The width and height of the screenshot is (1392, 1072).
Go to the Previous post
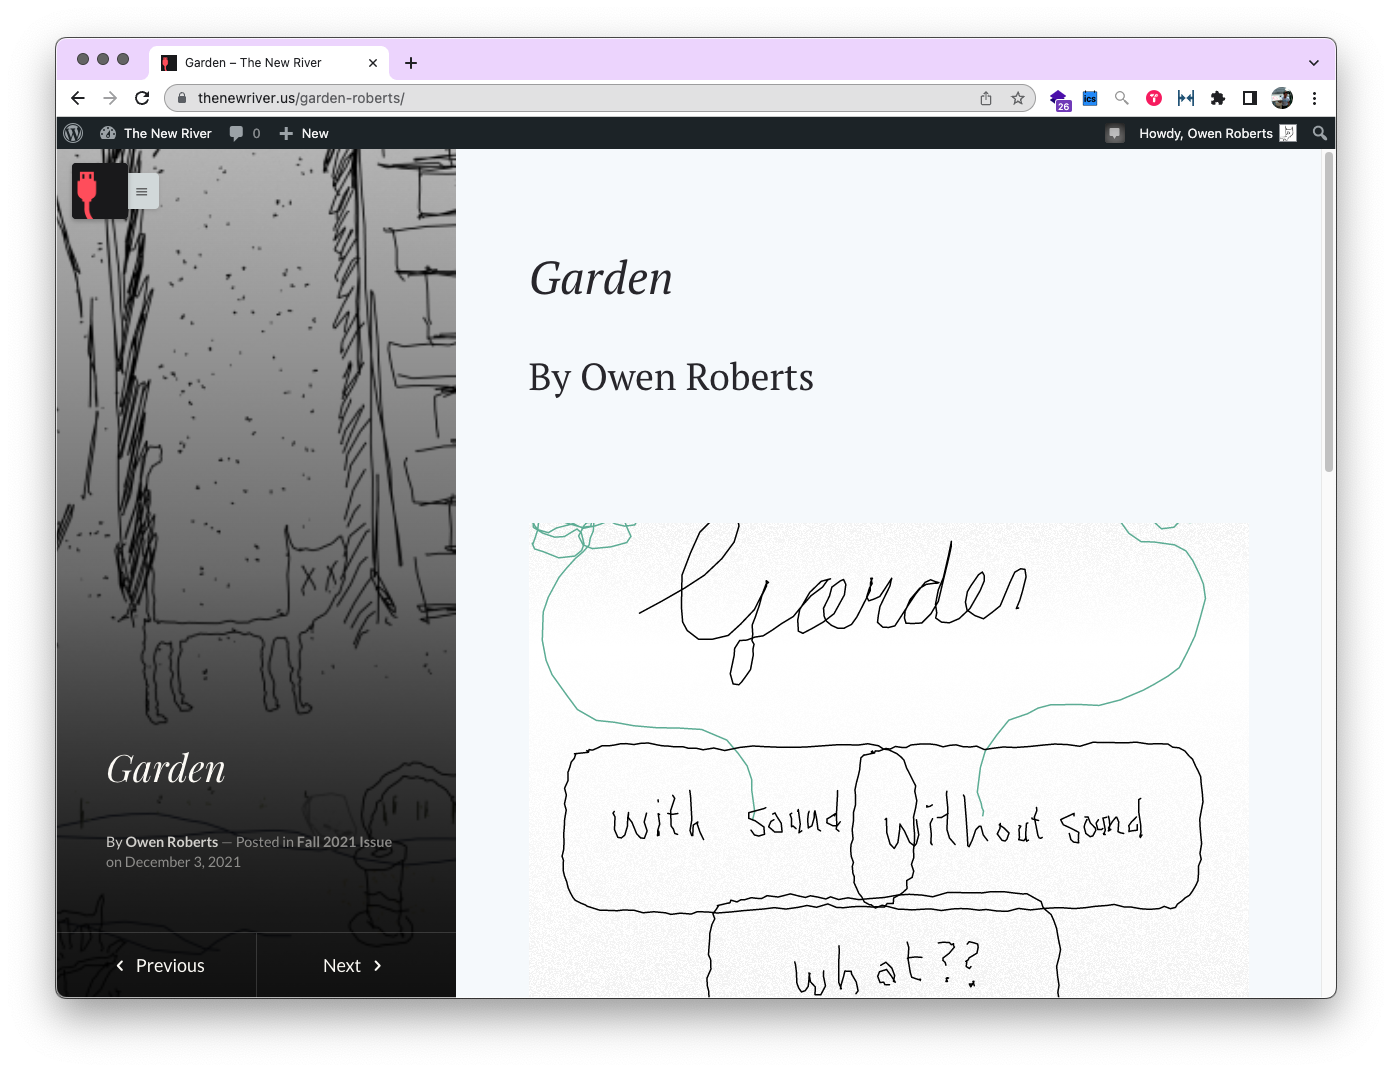[x=160, y=965]
